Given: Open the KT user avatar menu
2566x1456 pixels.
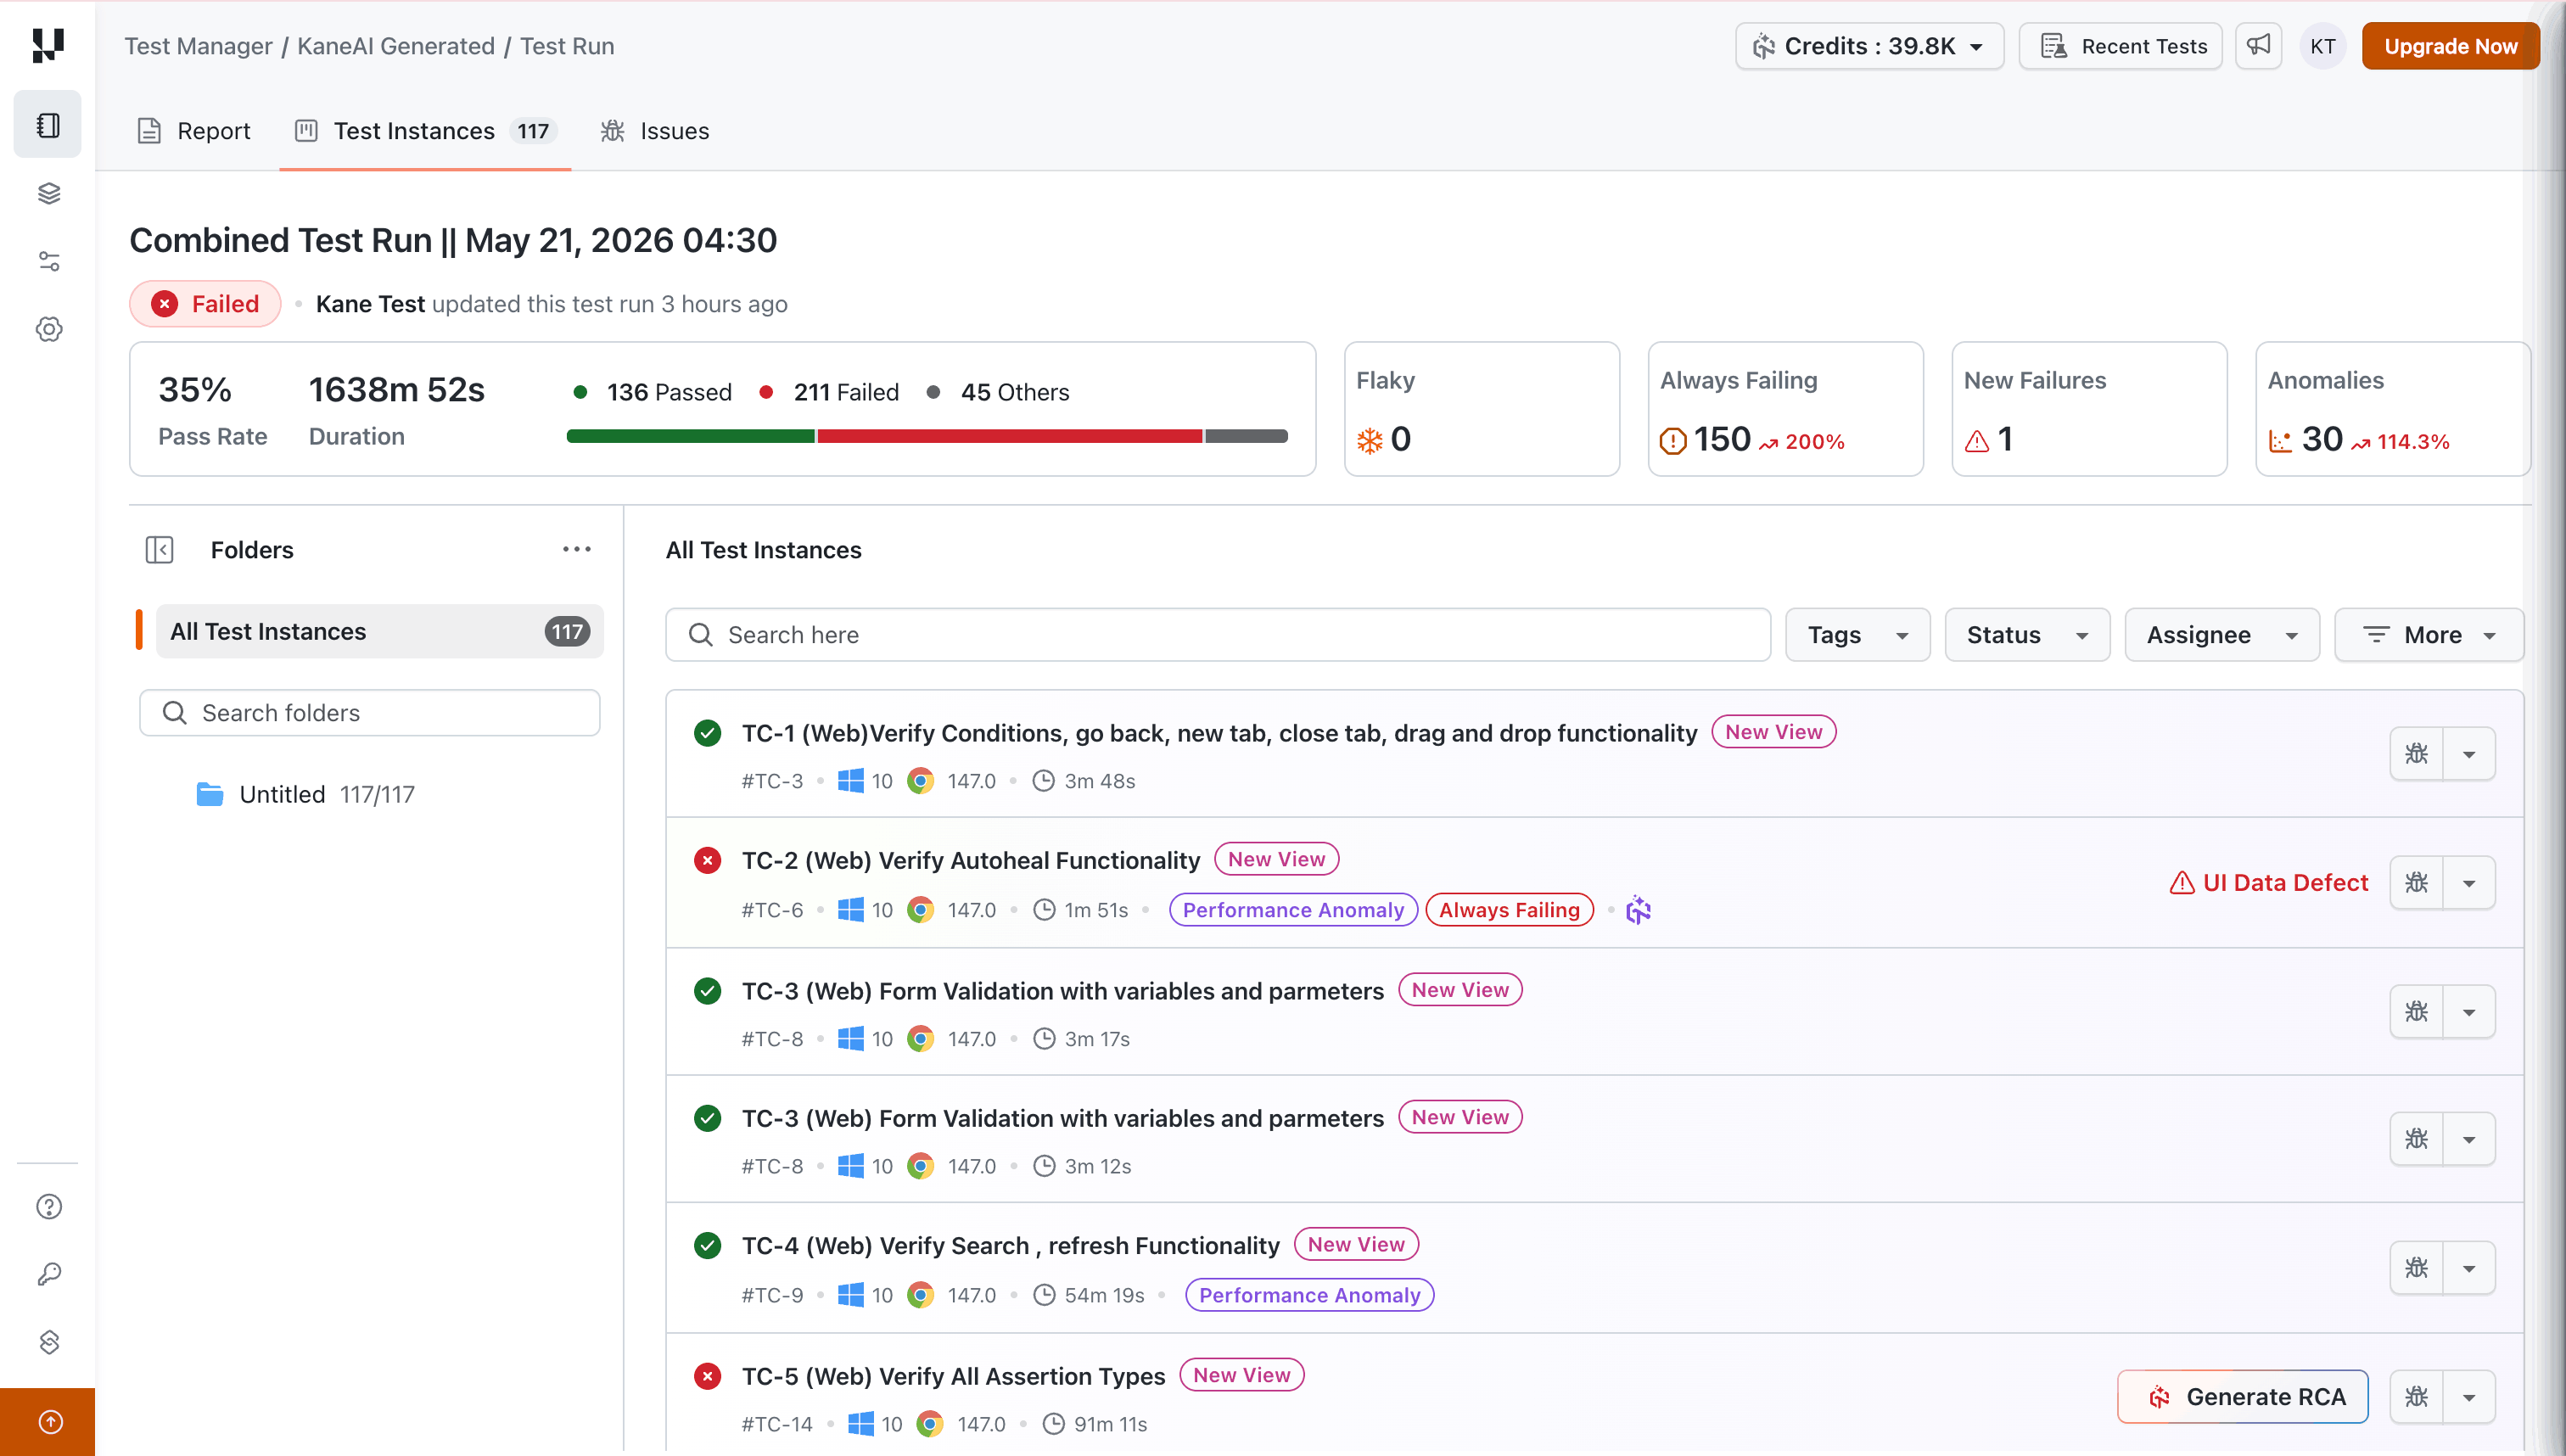Looking at the screenshot, I should coord(2322,46).
